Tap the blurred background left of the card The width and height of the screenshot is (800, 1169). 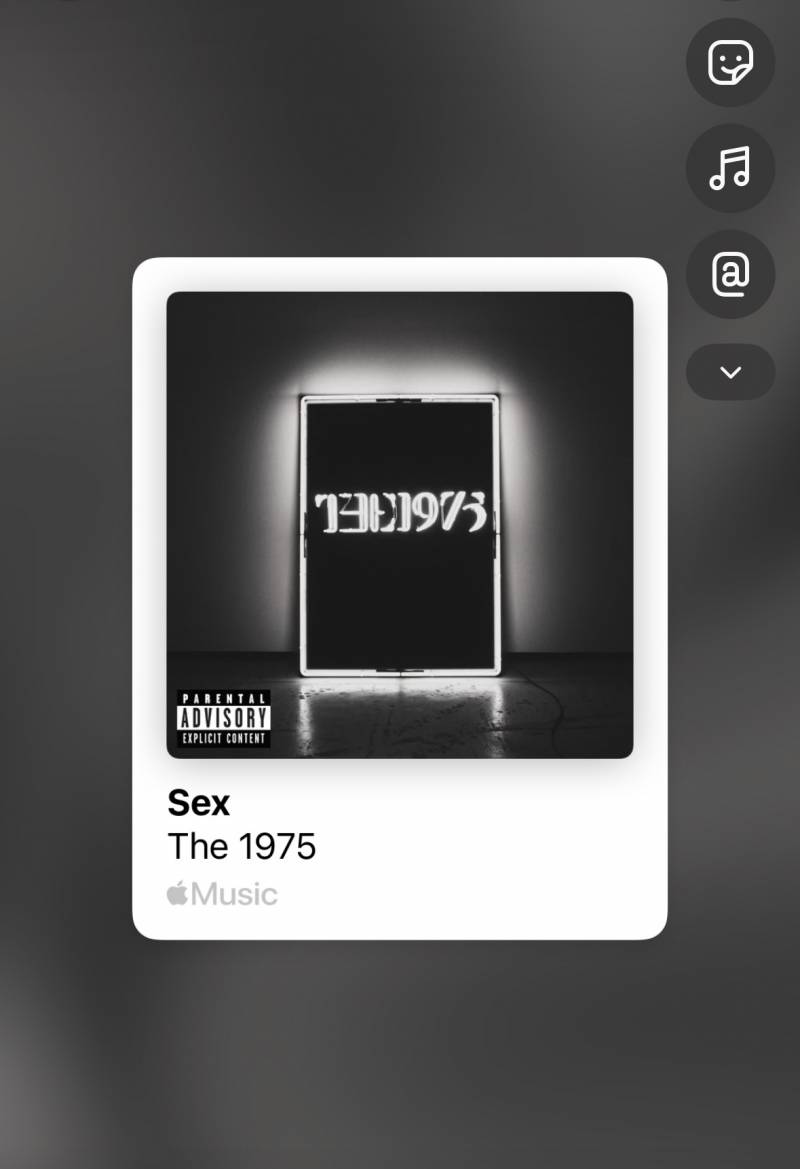pyautogui.click(x=66, y=596)
